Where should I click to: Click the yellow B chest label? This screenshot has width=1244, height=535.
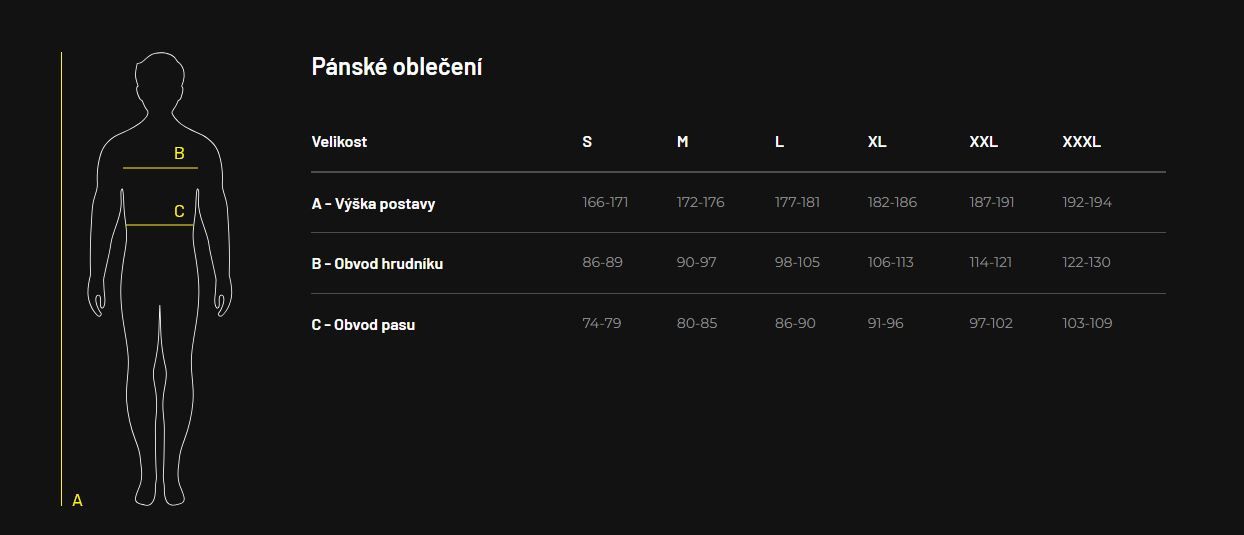point(179,154)
